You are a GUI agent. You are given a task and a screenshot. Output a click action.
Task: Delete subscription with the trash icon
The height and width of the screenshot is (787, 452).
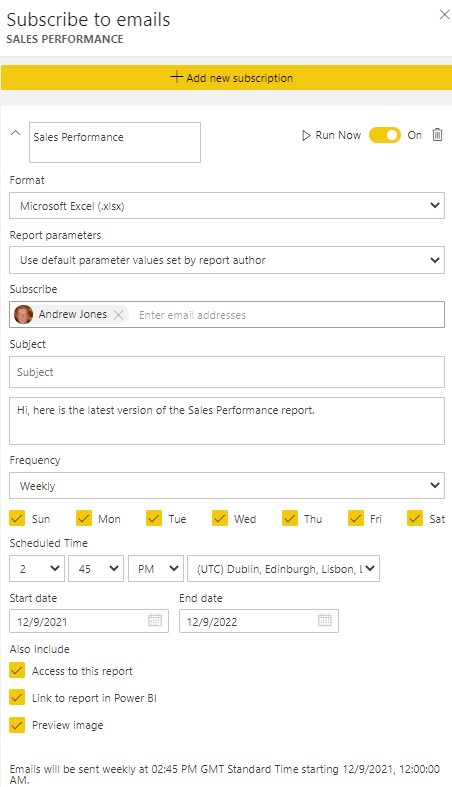[437, 135]
